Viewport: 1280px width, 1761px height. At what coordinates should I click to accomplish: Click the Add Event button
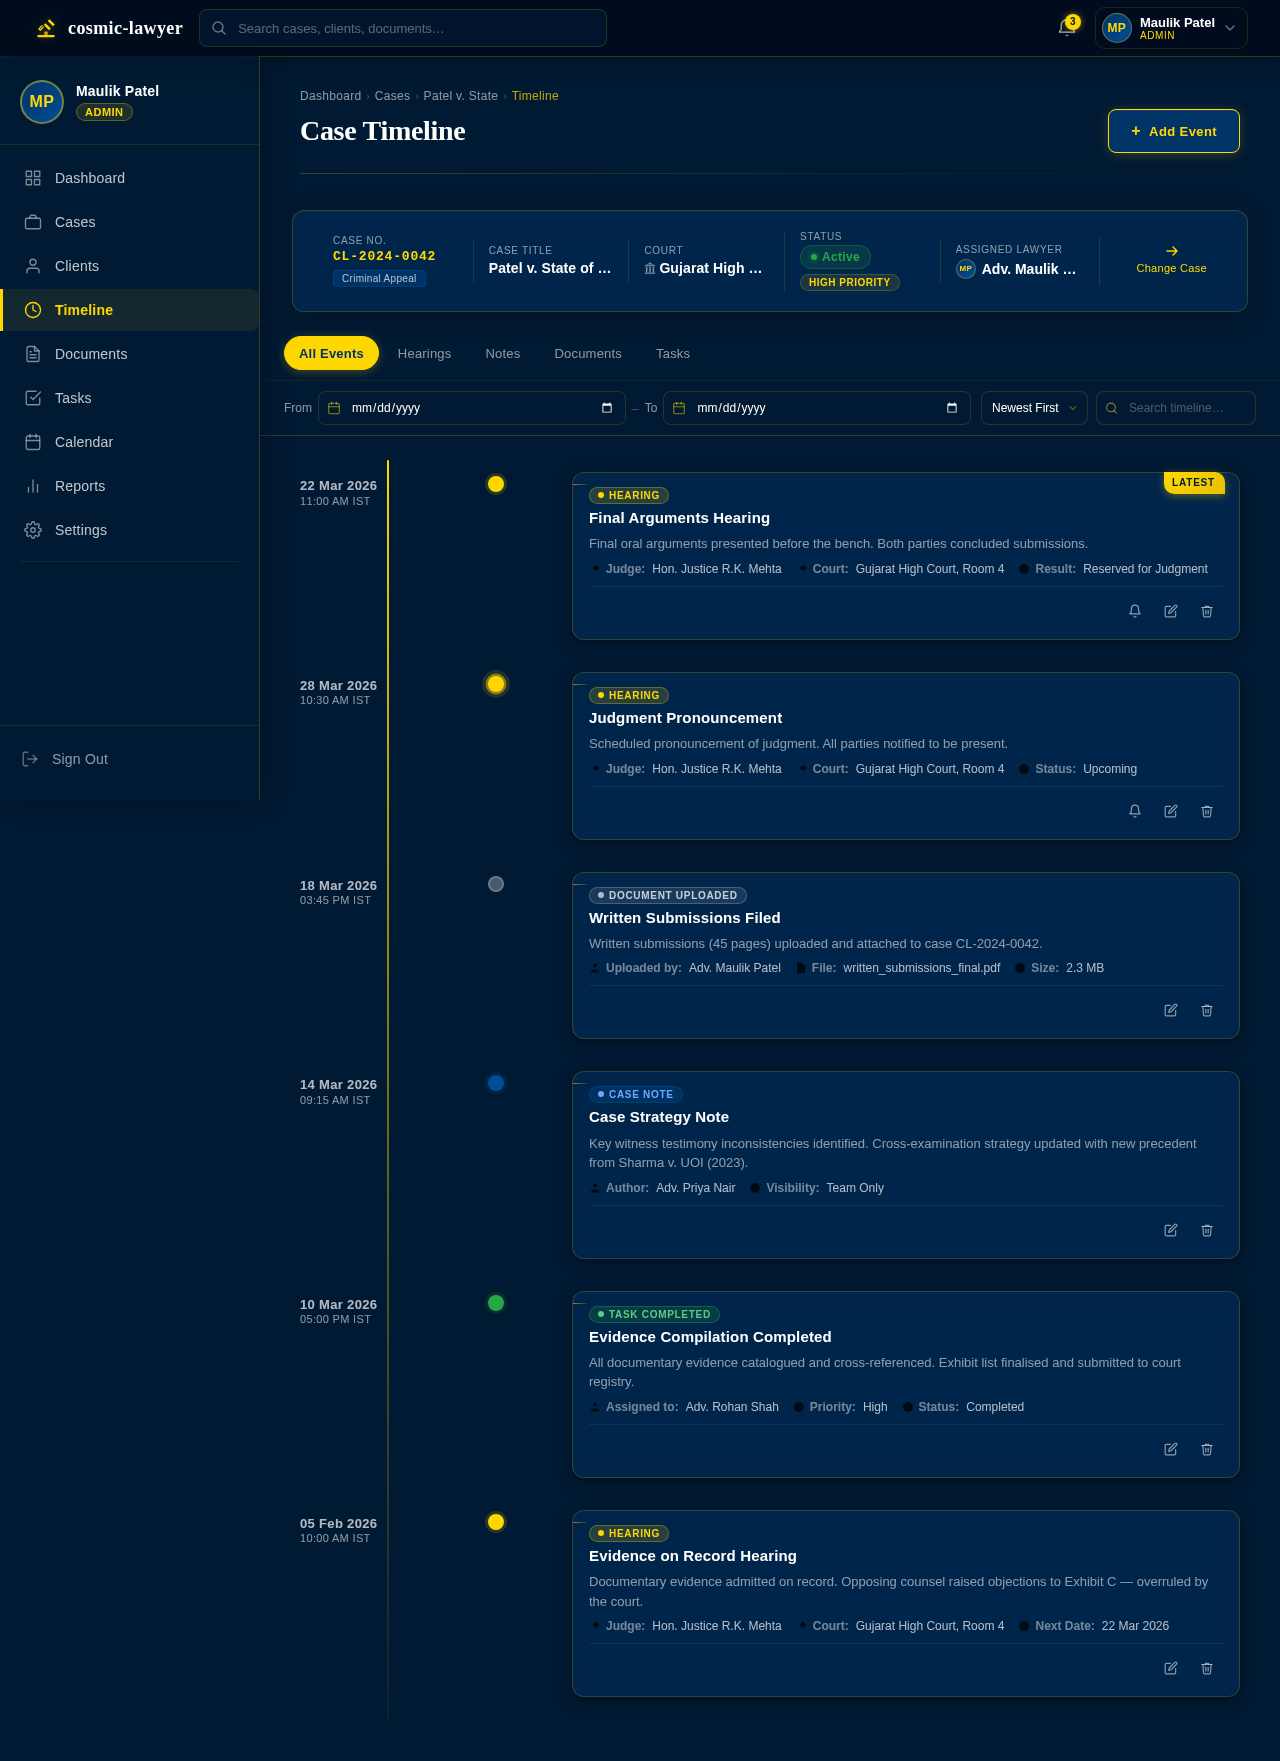pyautogui.click(x=1174, y=131)
